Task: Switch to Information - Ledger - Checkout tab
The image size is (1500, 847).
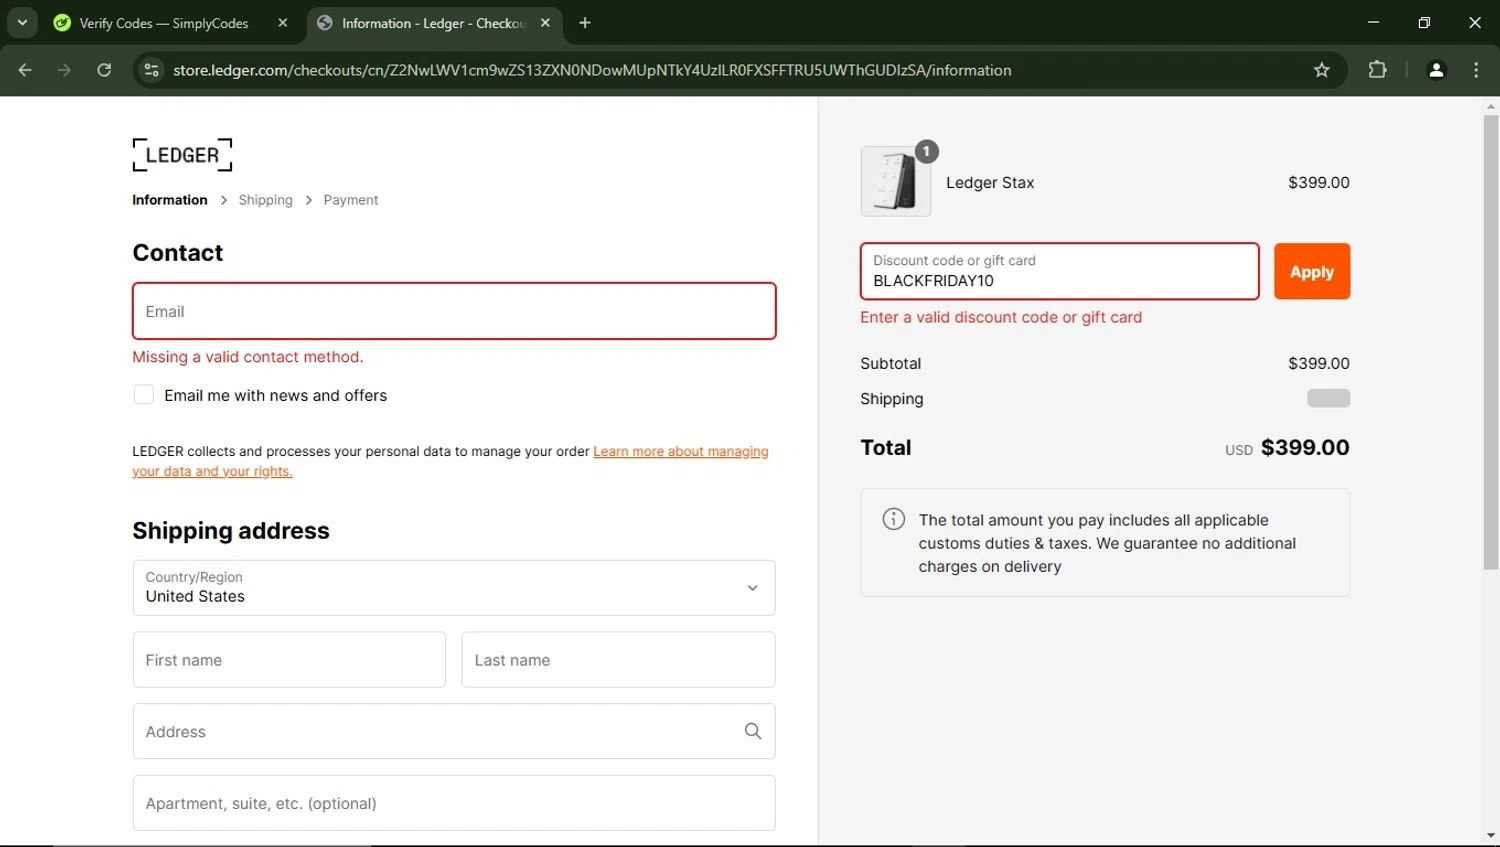Action: pos(435,23)
